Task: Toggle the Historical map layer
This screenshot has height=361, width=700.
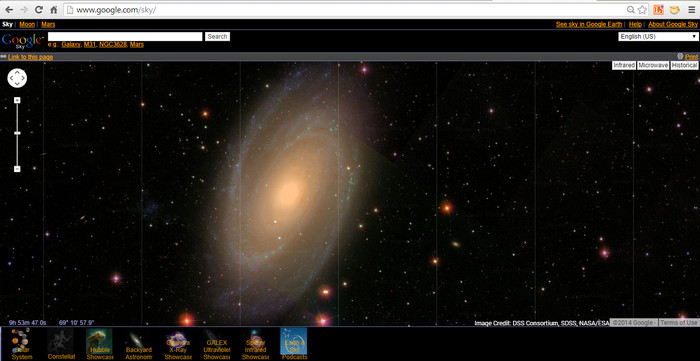Action: point(684,66)
